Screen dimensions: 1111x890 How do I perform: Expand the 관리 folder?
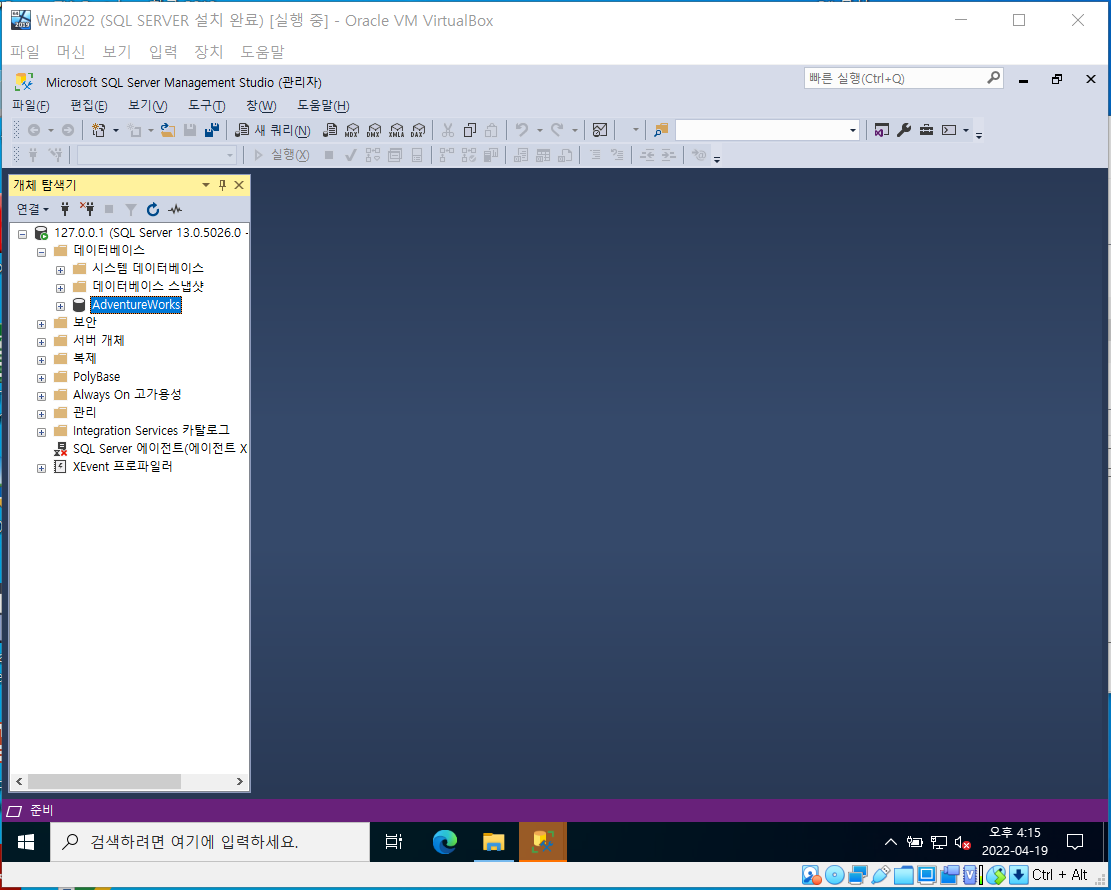click(41, 414)
